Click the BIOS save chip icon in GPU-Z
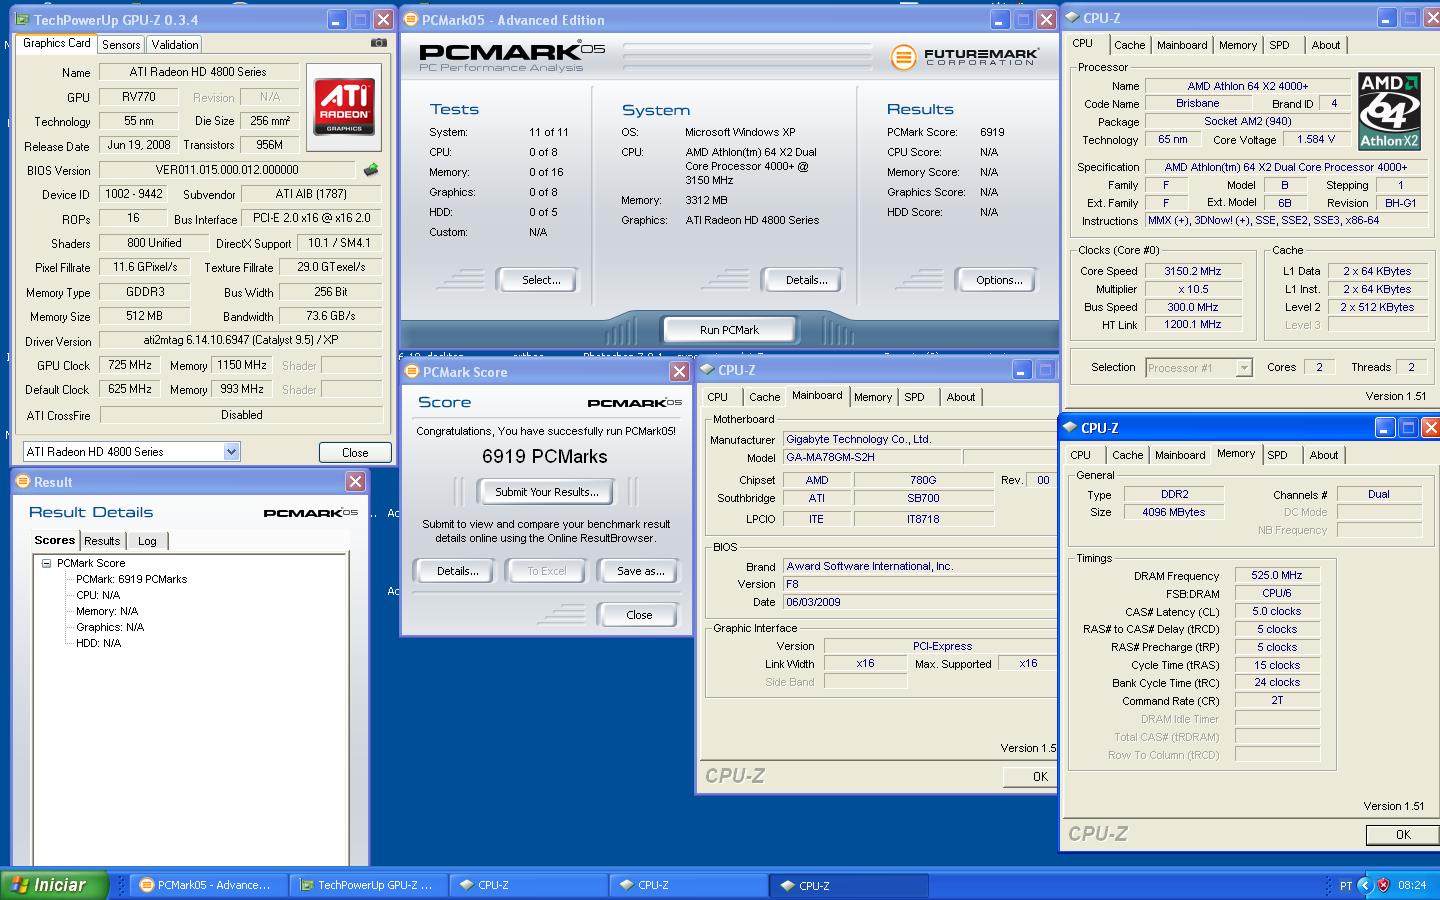The width and height of the screenshot is (1440, 900). [371, 170]
